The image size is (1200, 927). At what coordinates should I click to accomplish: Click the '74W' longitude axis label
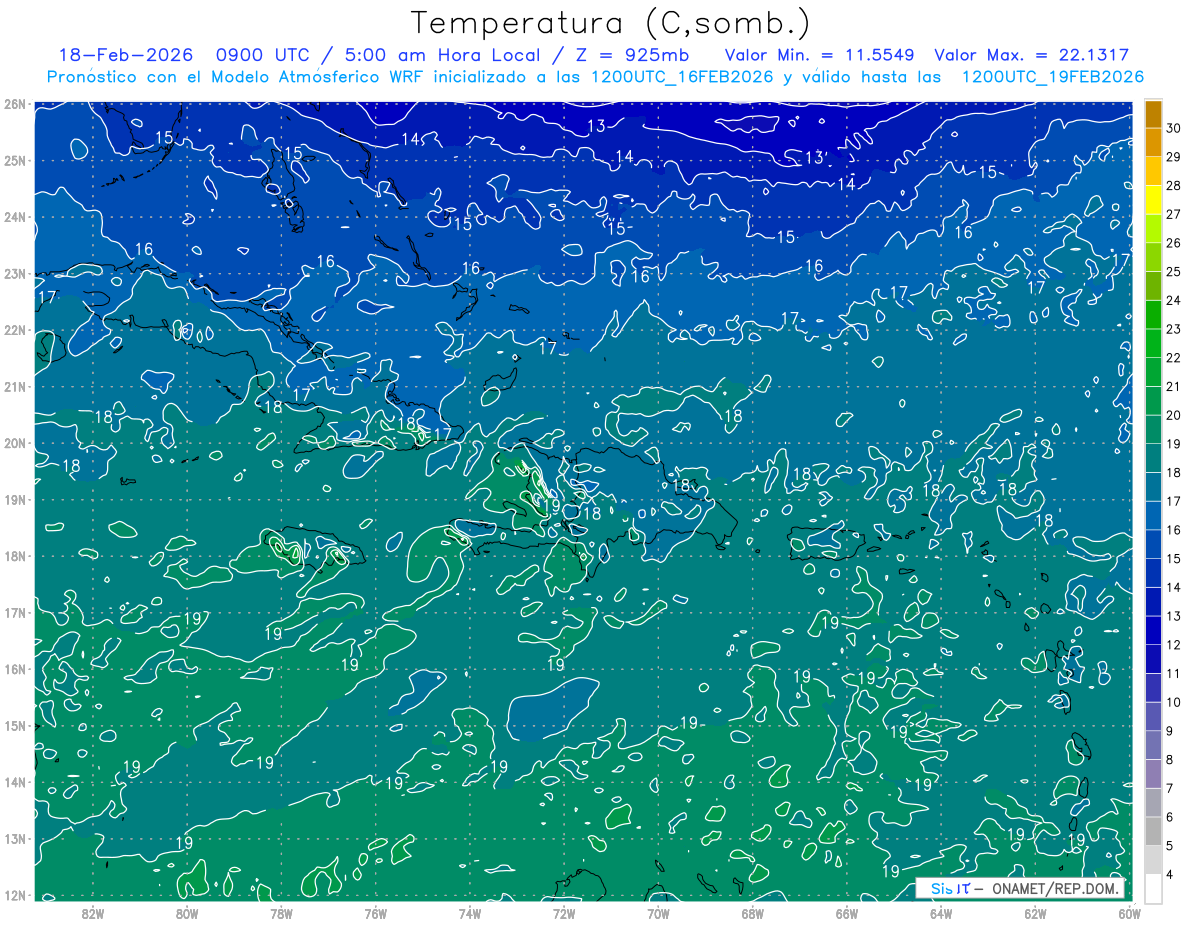coord(470,913)
